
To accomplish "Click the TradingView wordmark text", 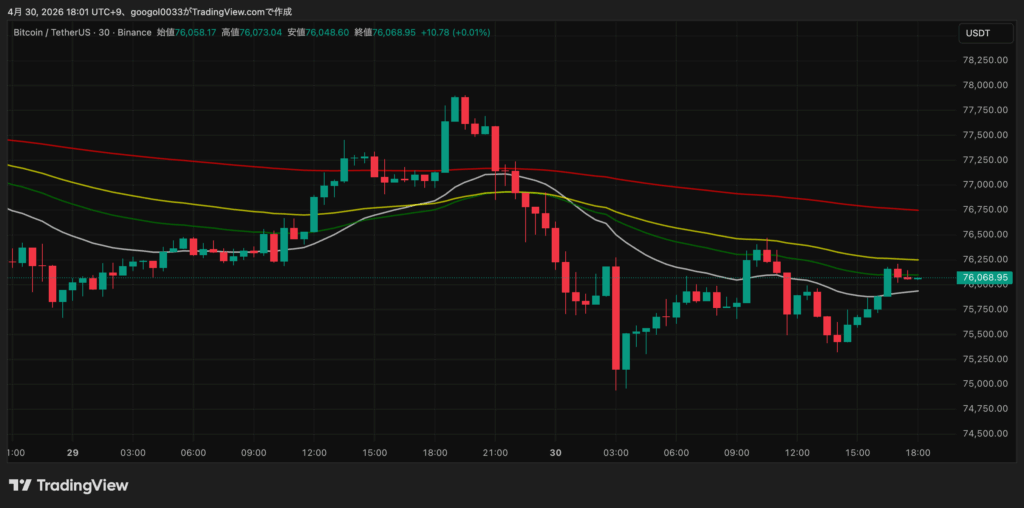I will click(x=82, y=486).
